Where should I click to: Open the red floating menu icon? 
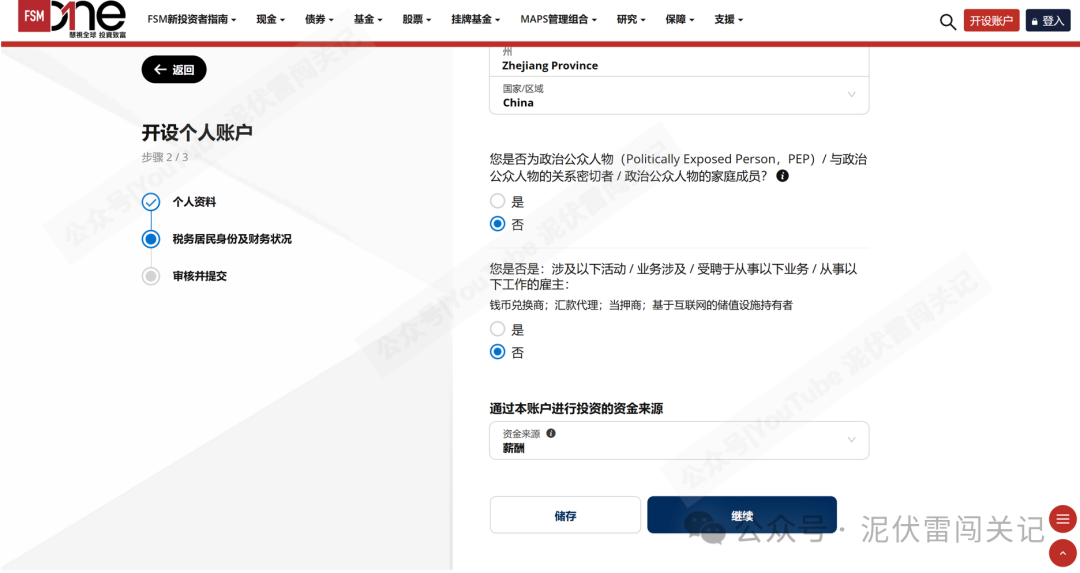point(1063,519)
